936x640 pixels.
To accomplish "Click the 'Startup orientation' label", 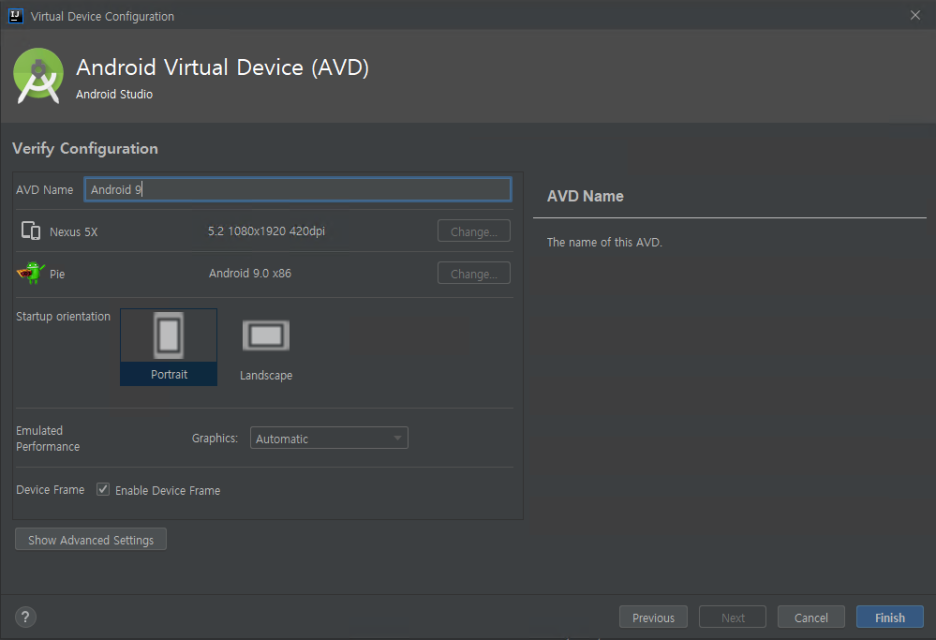I will (x=63, y=316).
